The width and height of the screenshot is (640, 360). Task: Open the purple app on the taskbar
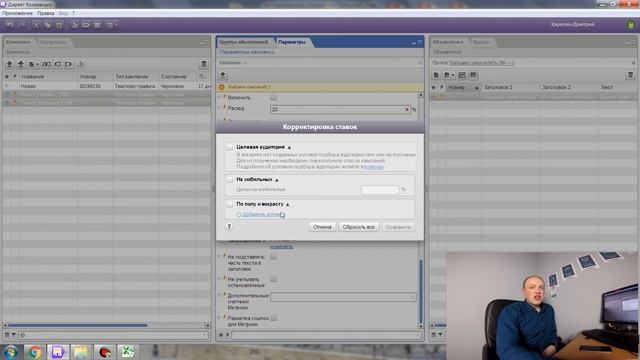tap(57, 352)
